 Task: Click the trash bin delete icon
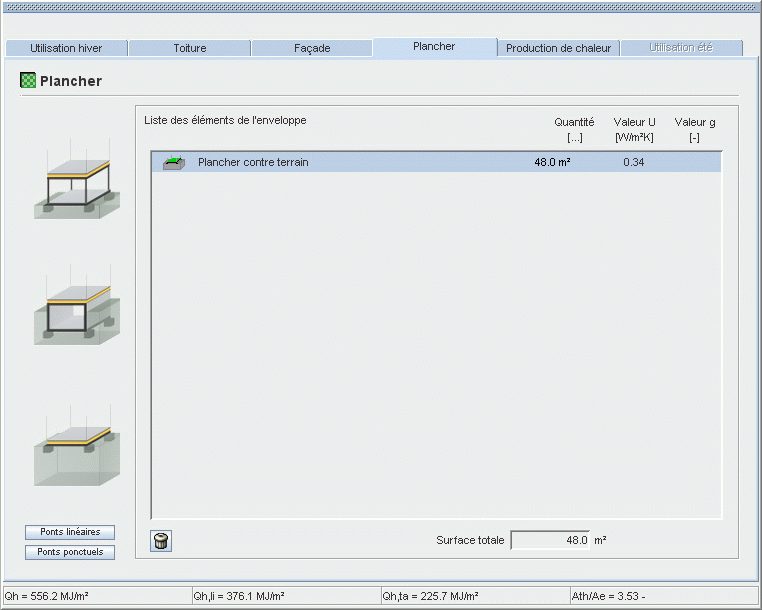(x=161, y=541)
